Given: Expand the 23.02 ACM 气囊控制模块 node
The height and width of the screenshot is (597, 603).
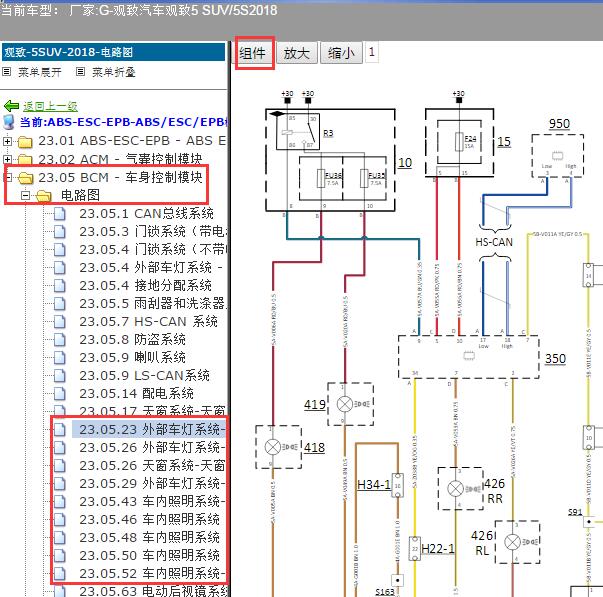Looking at the screenshot, I should coord(7,159).
